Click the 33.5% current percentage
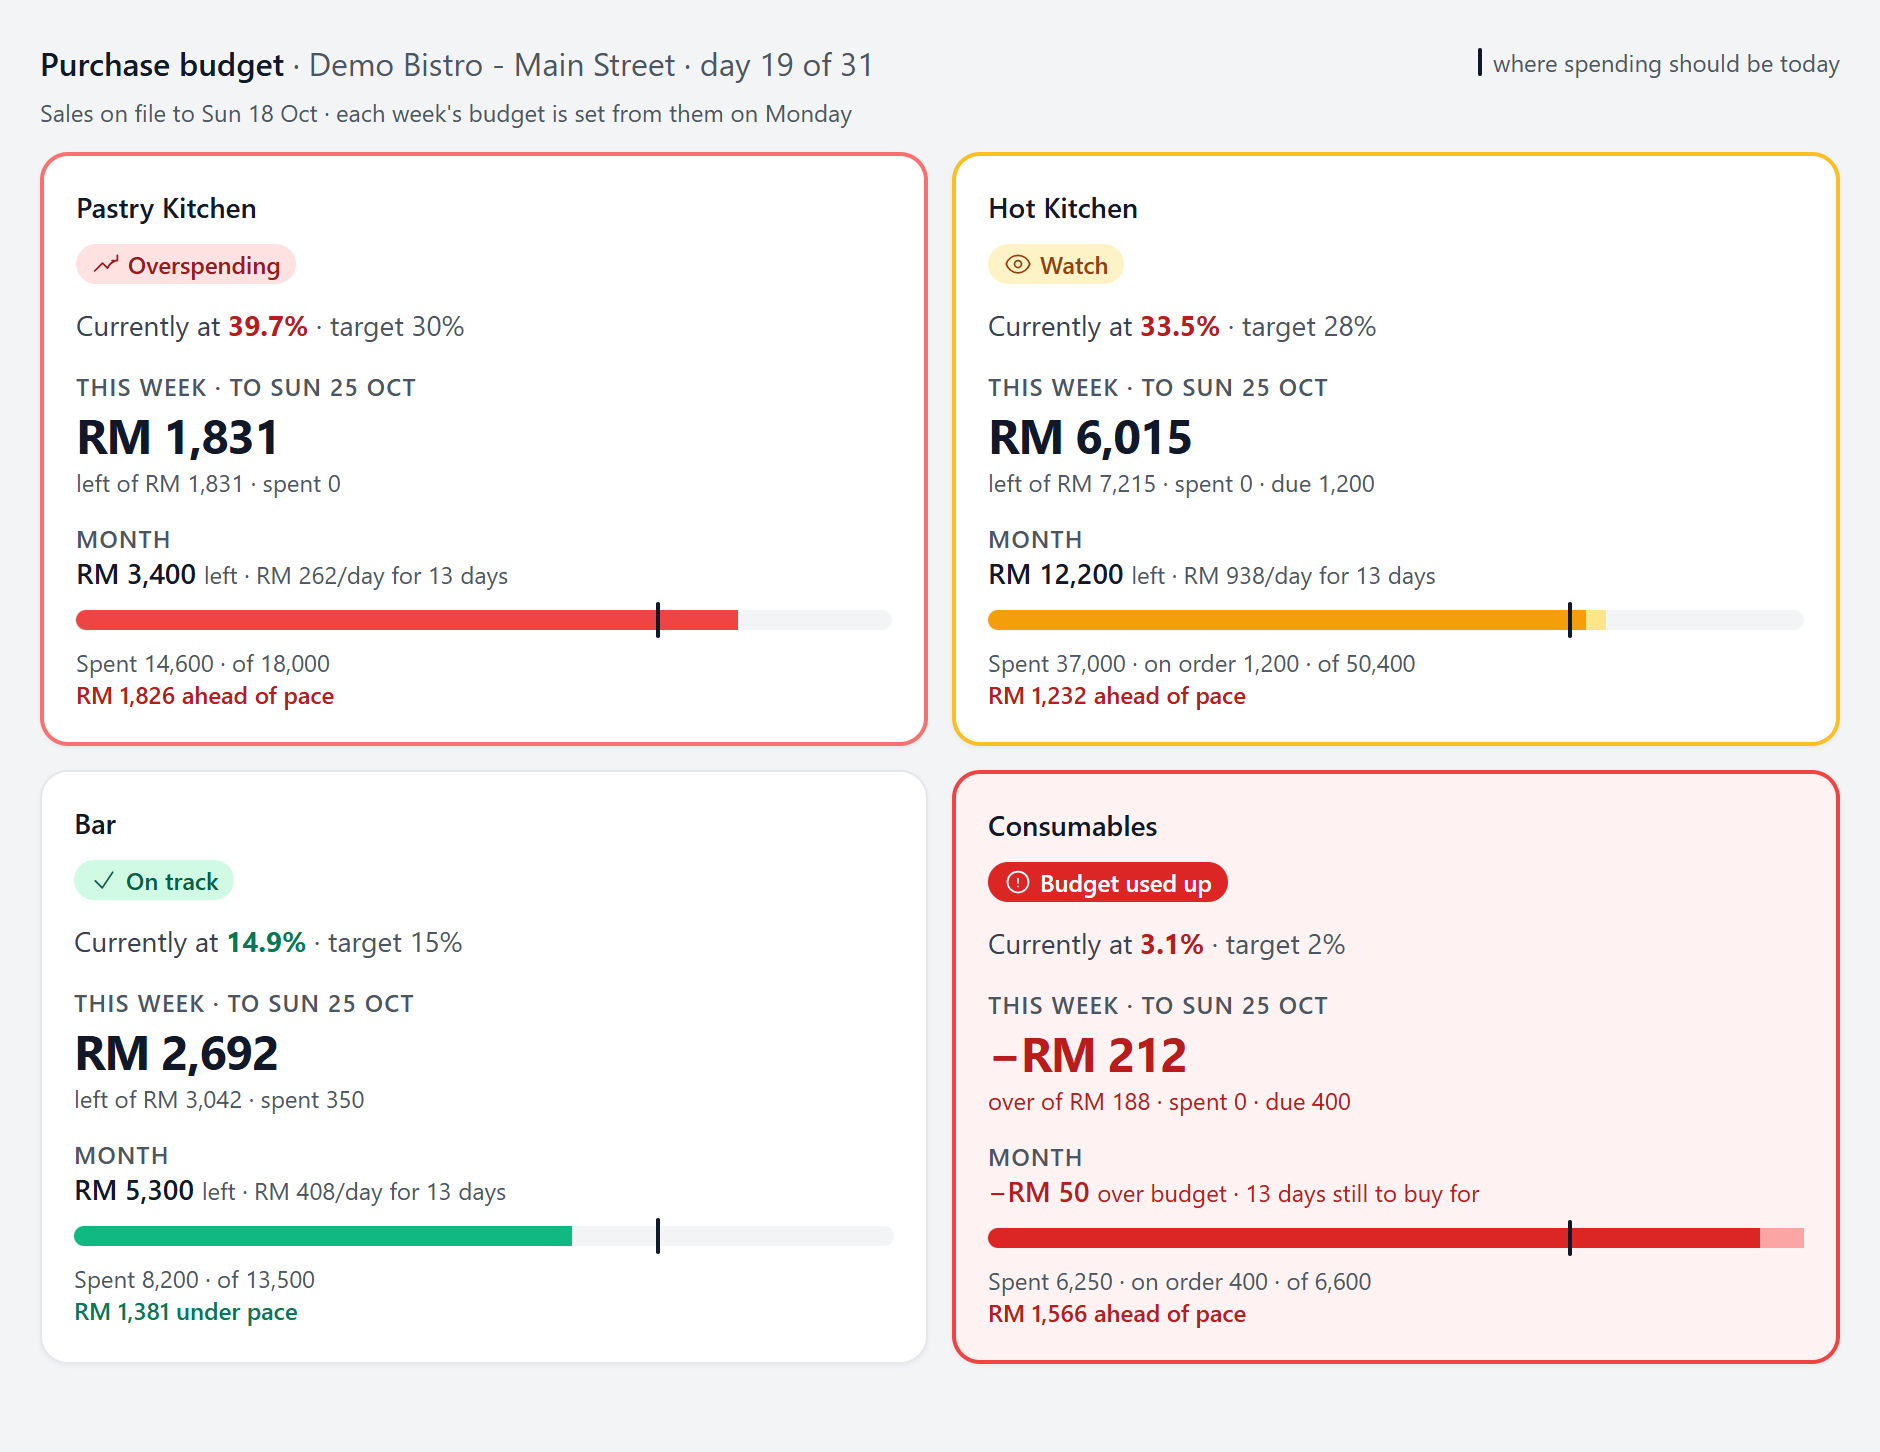The width and height of the screenshot is (1880, 1452). (1180, 327)
